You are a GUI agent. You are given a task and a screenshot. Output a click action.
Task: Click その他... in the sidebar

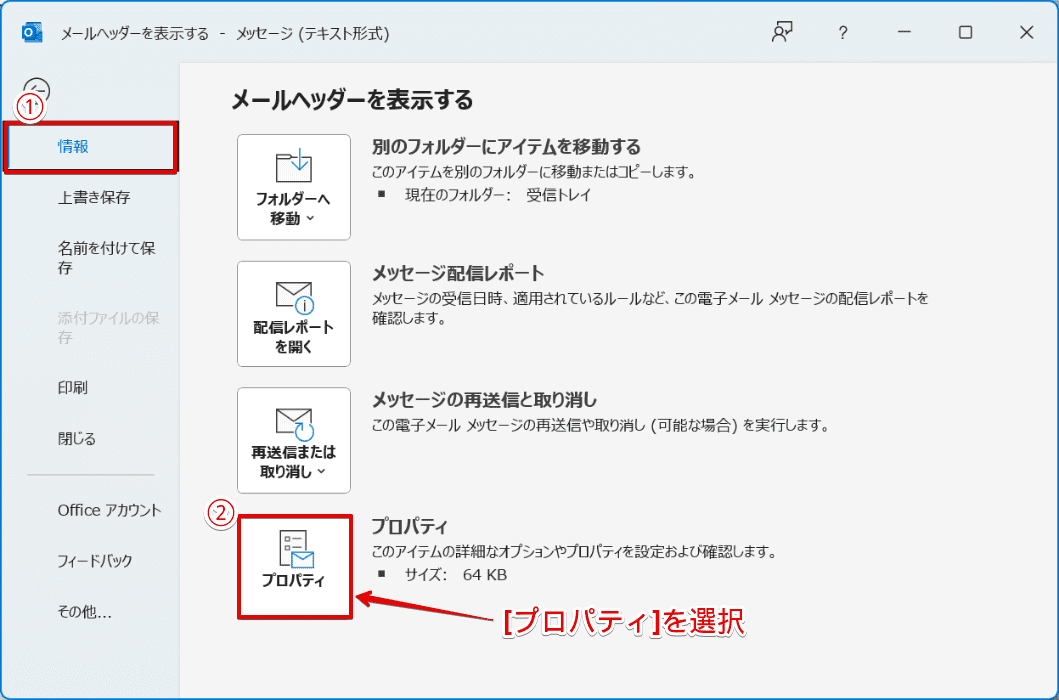point(84,612)
